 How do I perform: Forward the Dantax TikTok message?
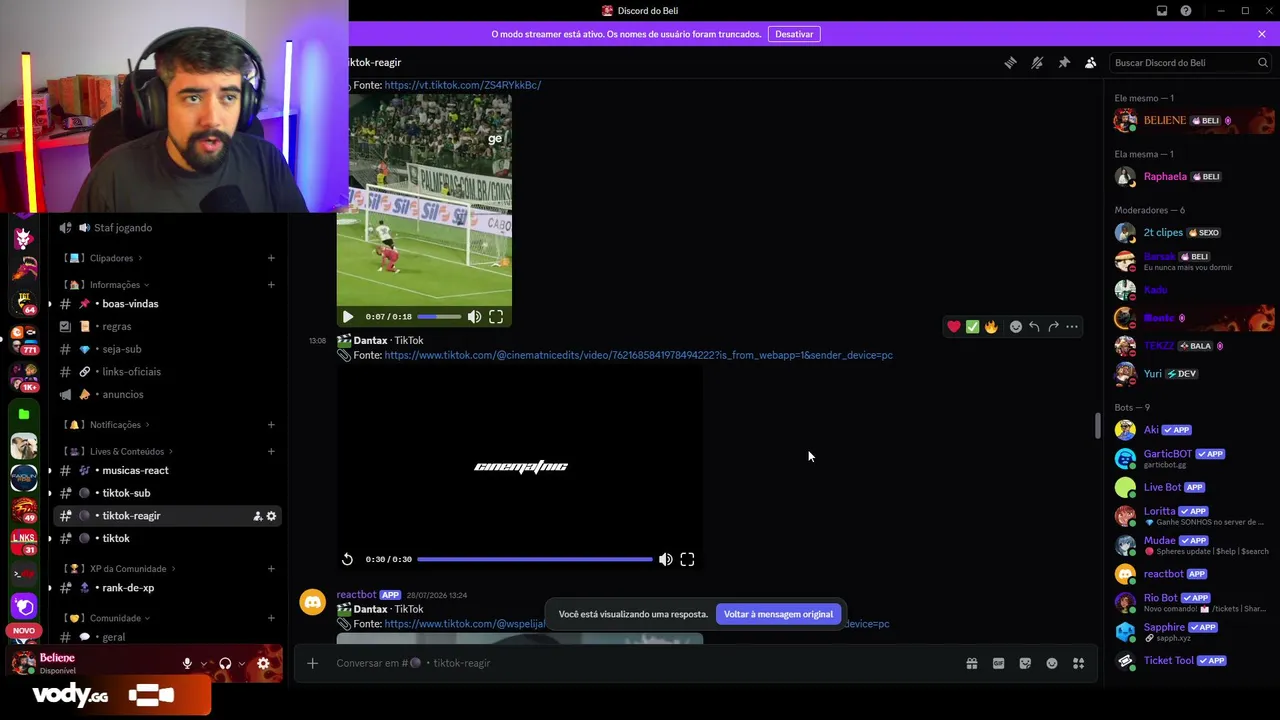click(1053, 327)
